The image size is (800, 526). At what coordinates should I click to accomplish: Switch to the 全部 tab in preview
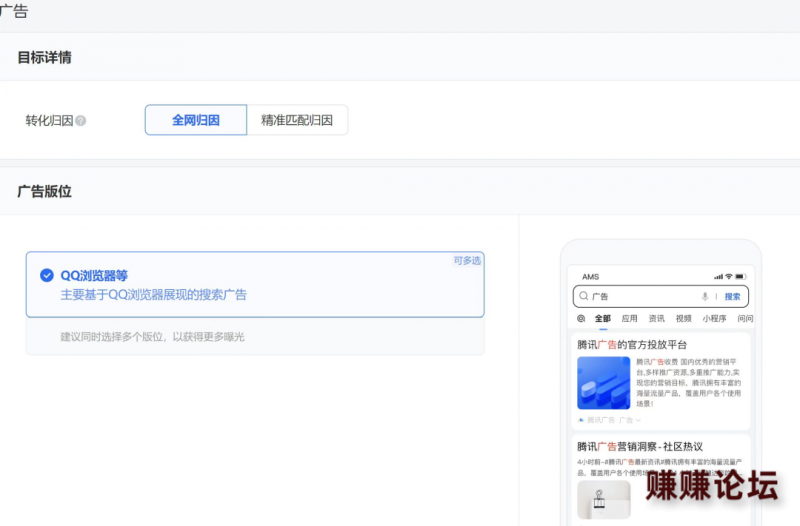[x=603, y=318]
